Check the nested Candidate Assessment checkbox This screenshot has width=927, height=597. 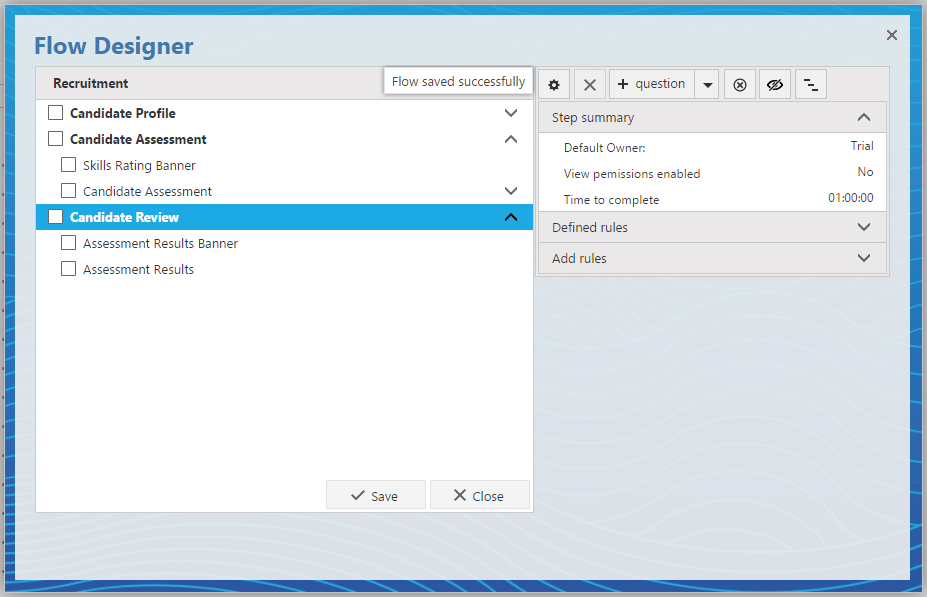[x=69, y=190]
